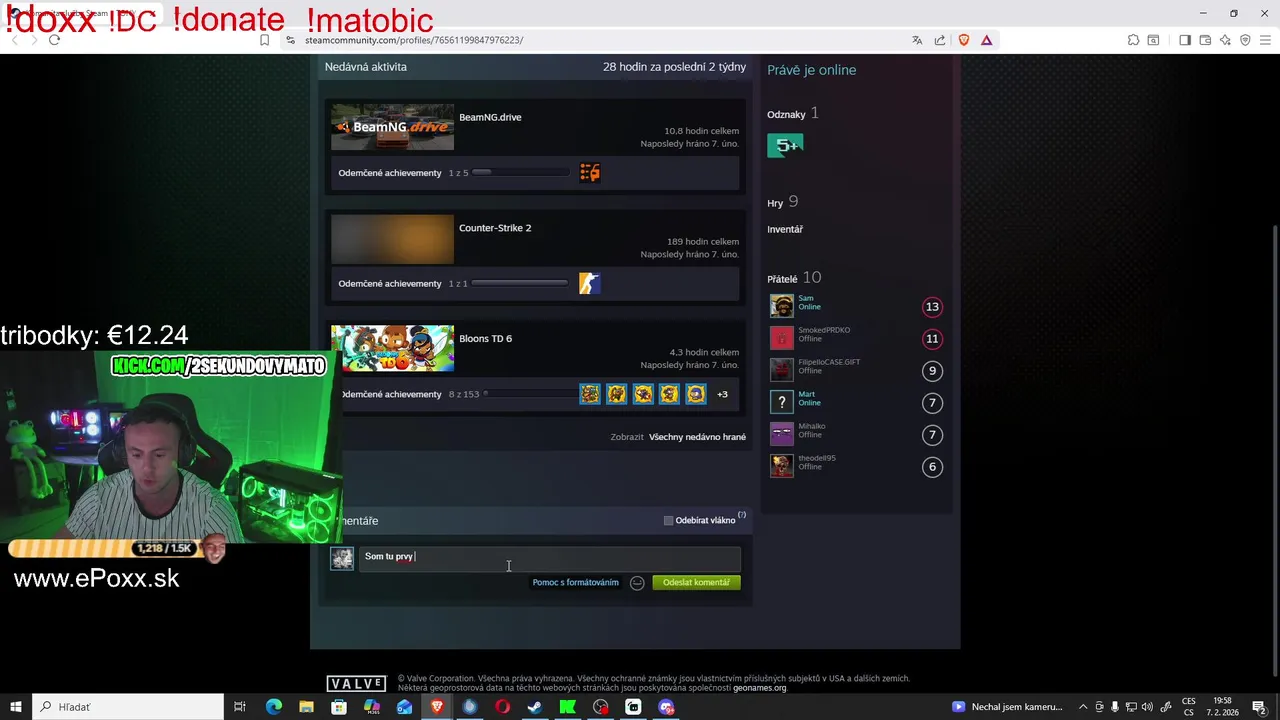The image size is (1280, 720).
Task: Open the emoticon picker smiley icon
Action: coord(637,582)
